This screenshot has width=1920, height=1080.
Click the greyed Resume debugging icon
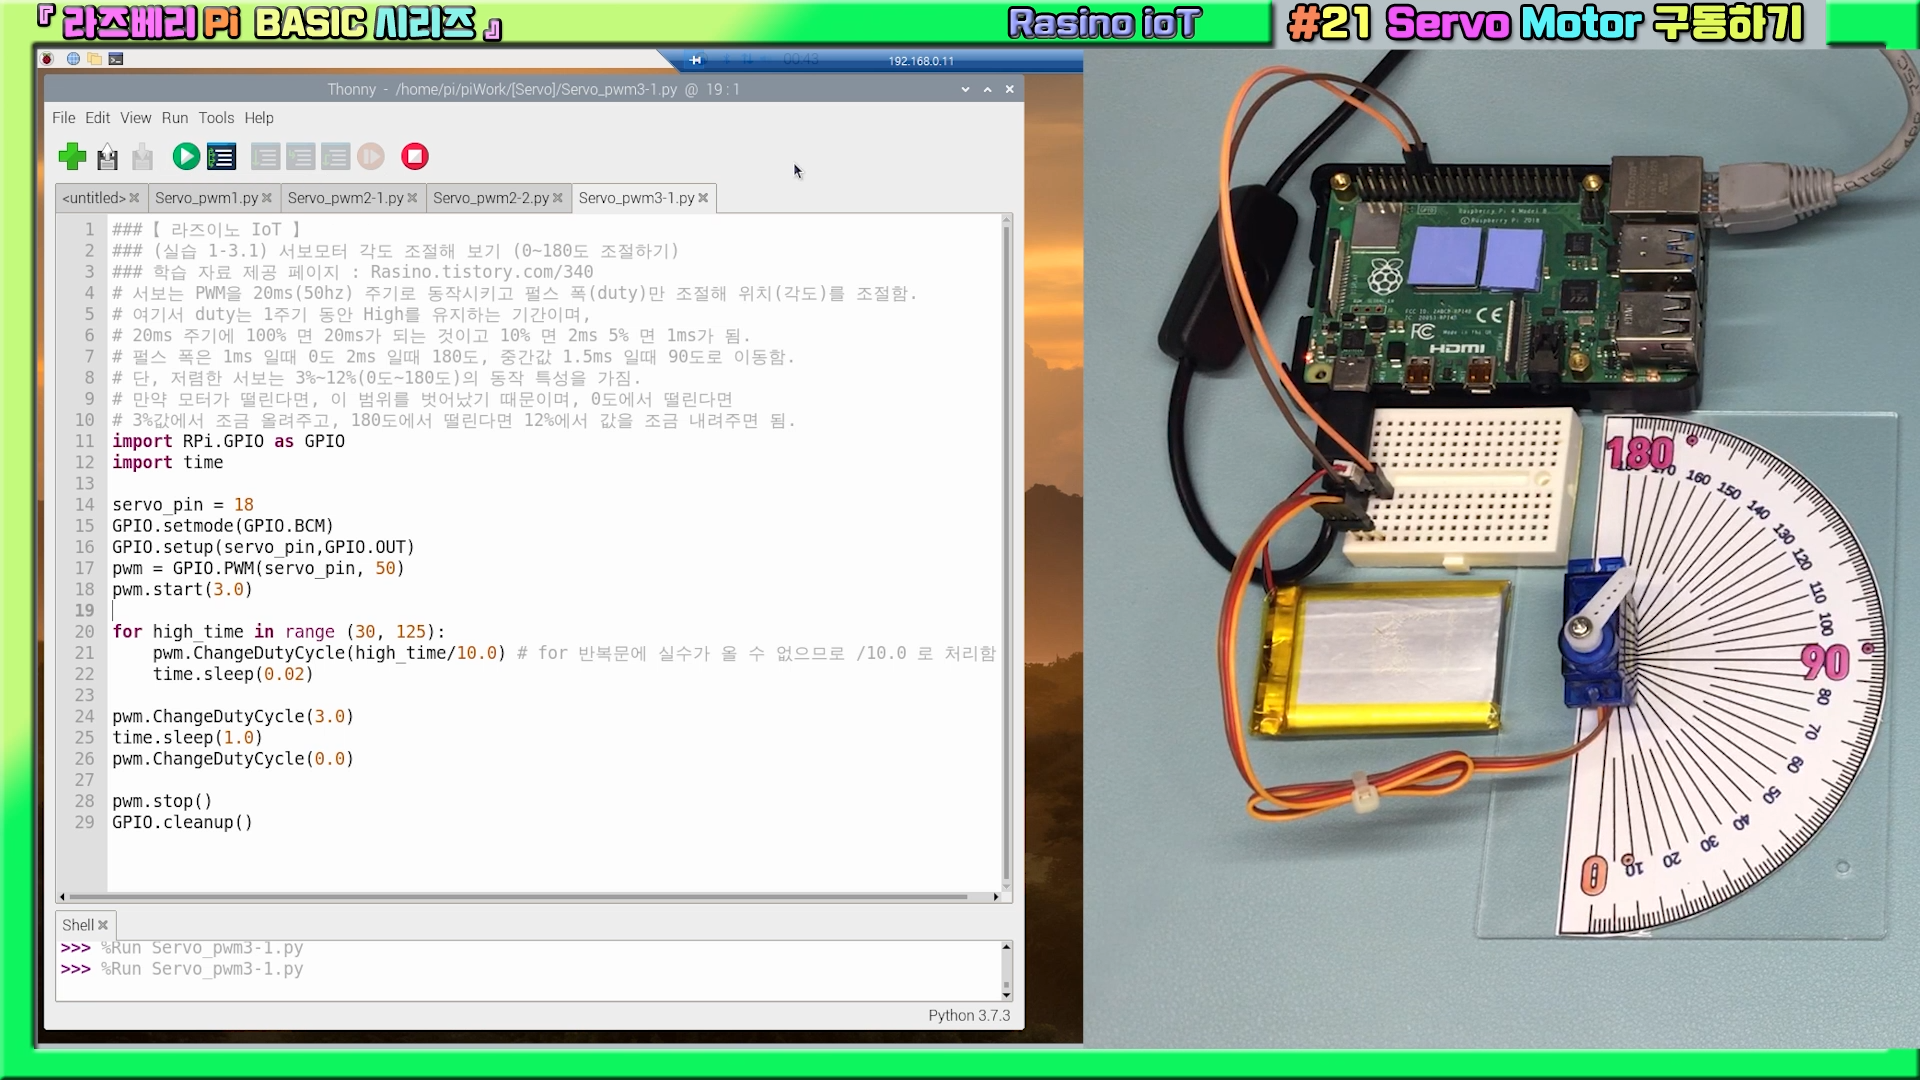(371, 157)
